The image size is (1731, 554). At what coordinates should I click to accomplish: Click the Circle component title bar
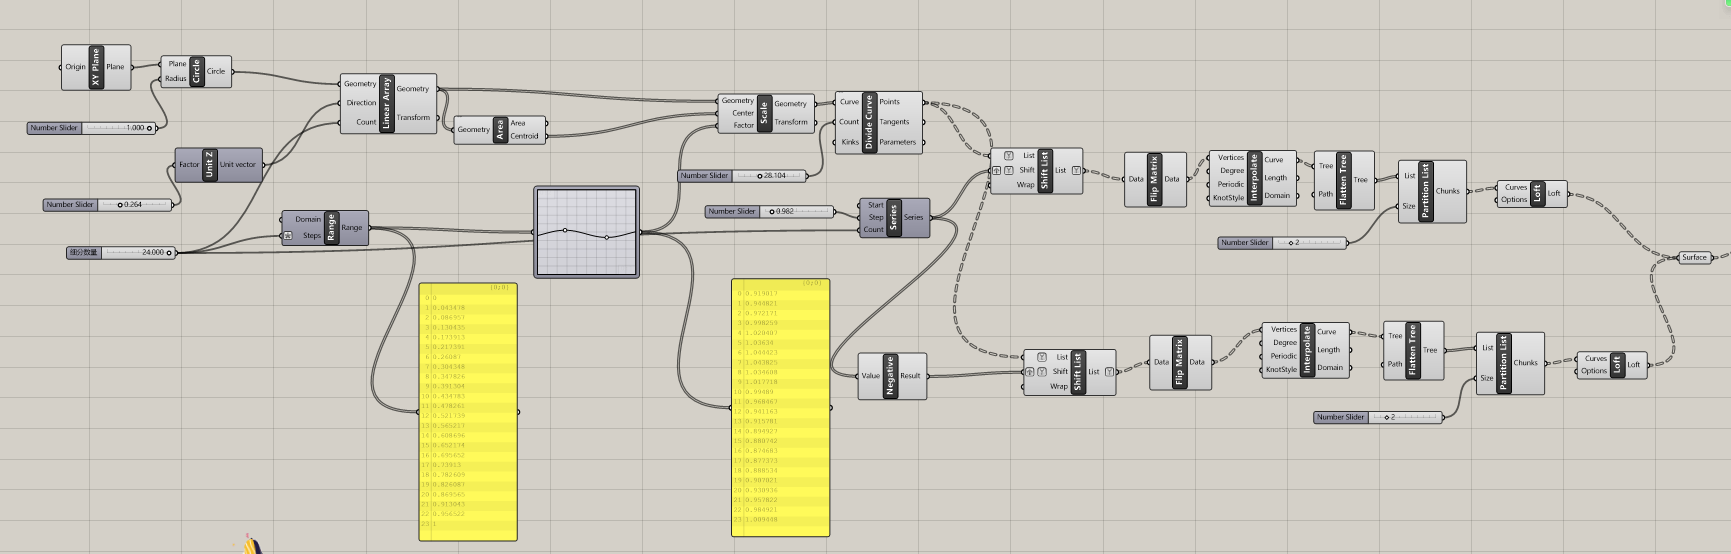click(196, 71)
